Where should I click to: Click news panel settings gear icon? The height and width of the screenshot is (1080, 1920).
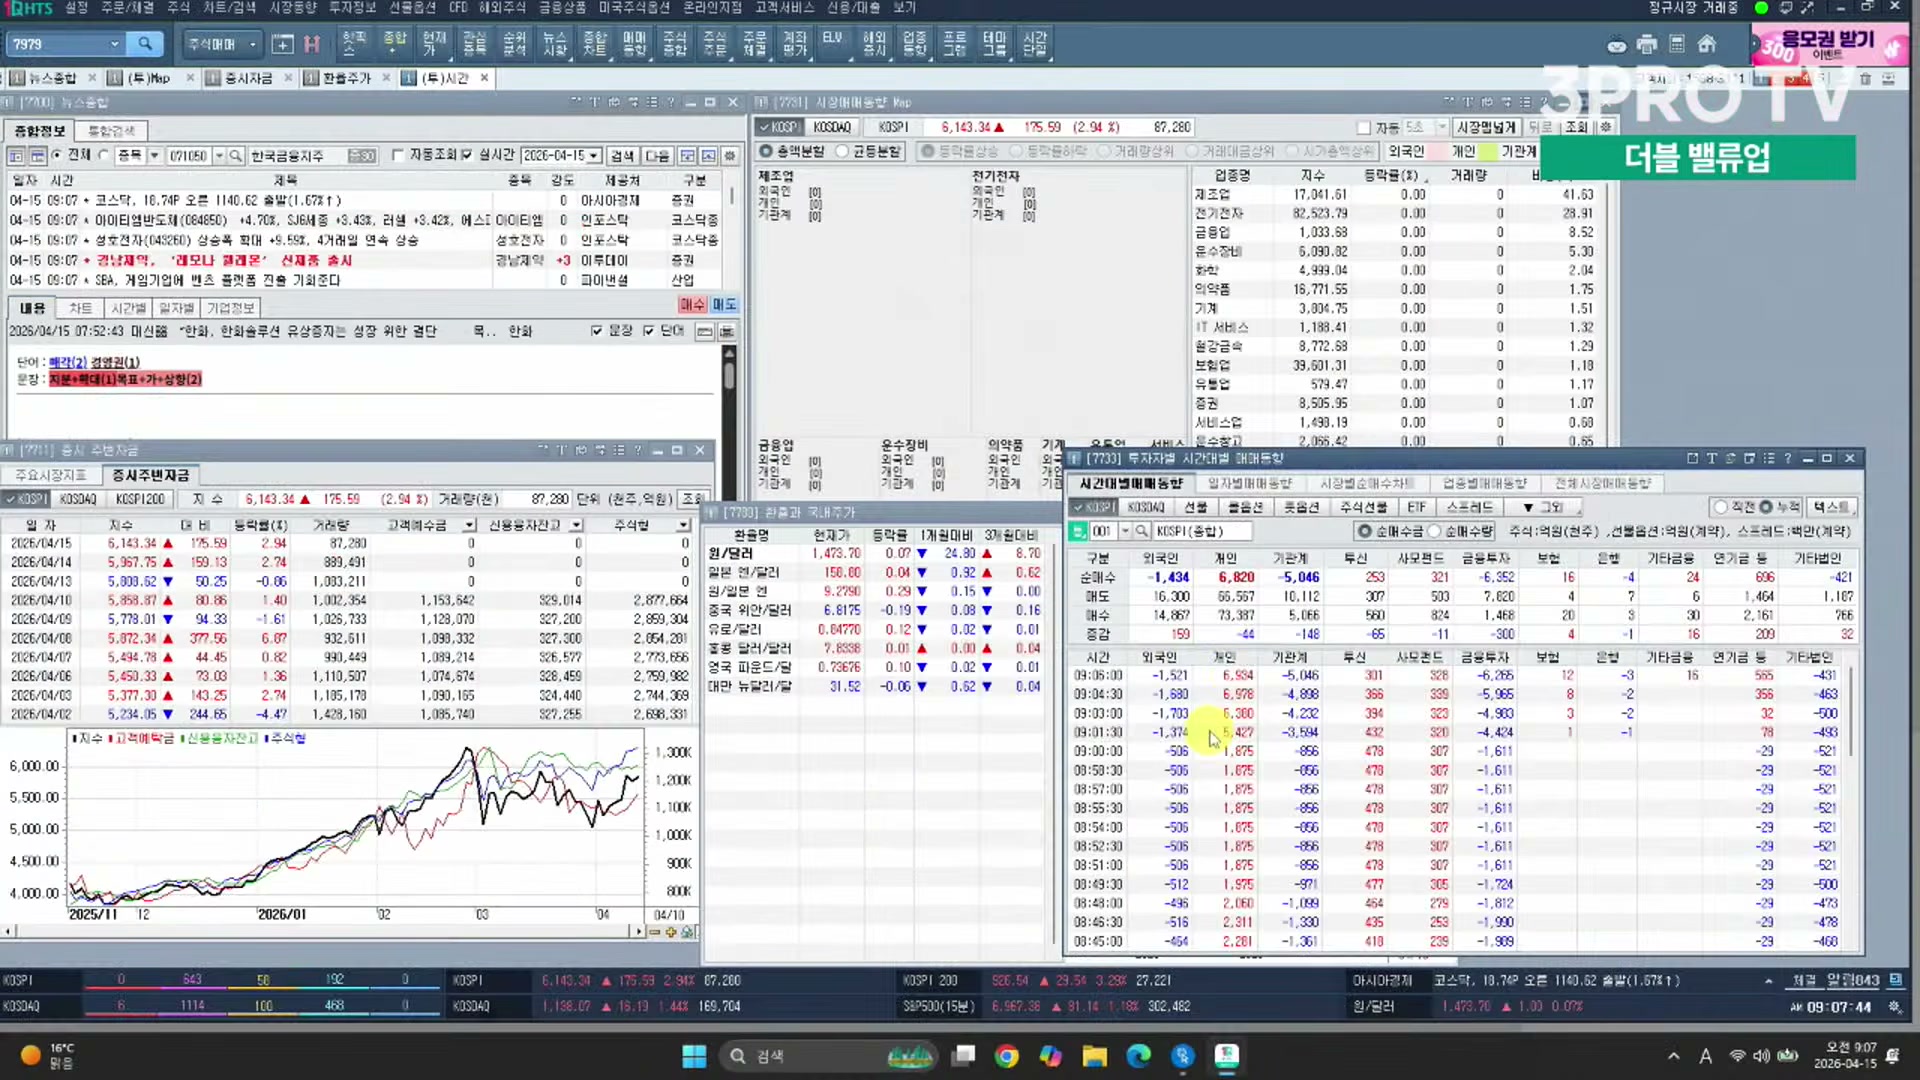(x=730, y=156)
